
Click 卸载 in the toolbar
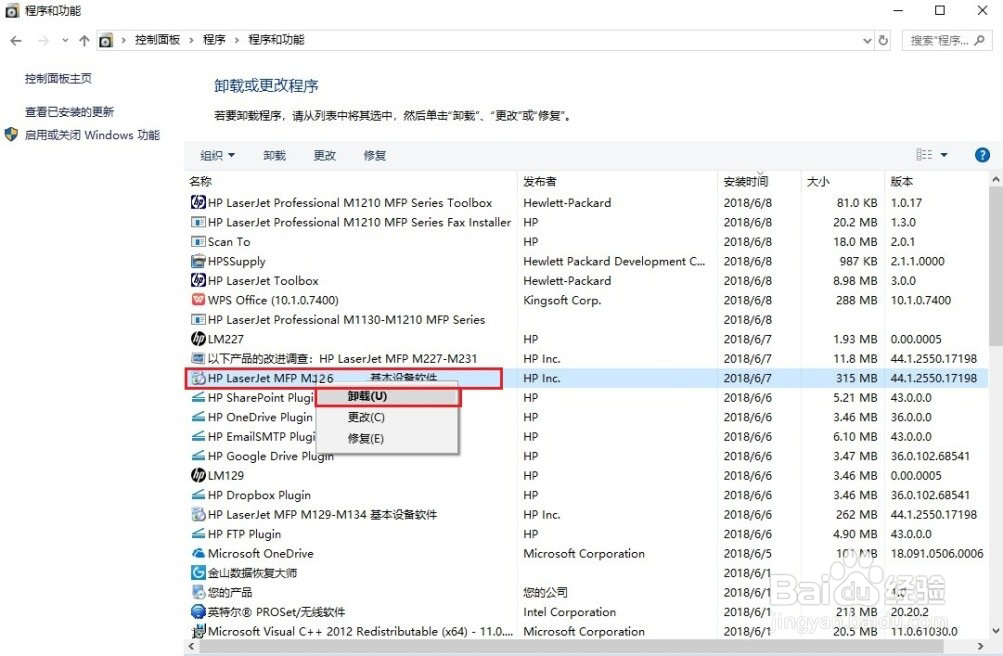274,155
